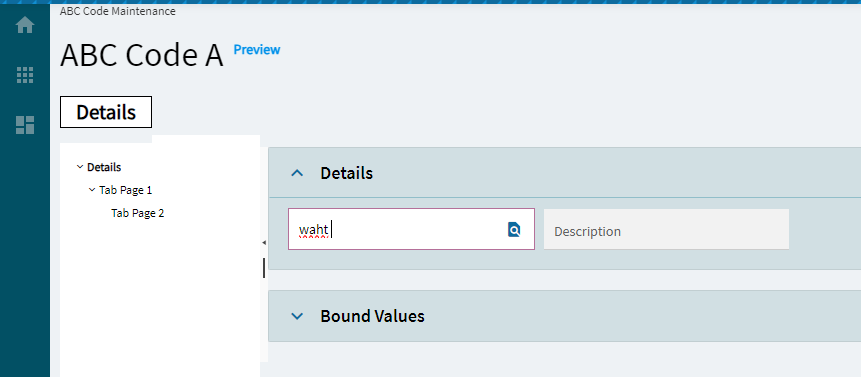Select Details in the navigation tree
The width and height of the screenshot is (861, 377).
[104, 167]
